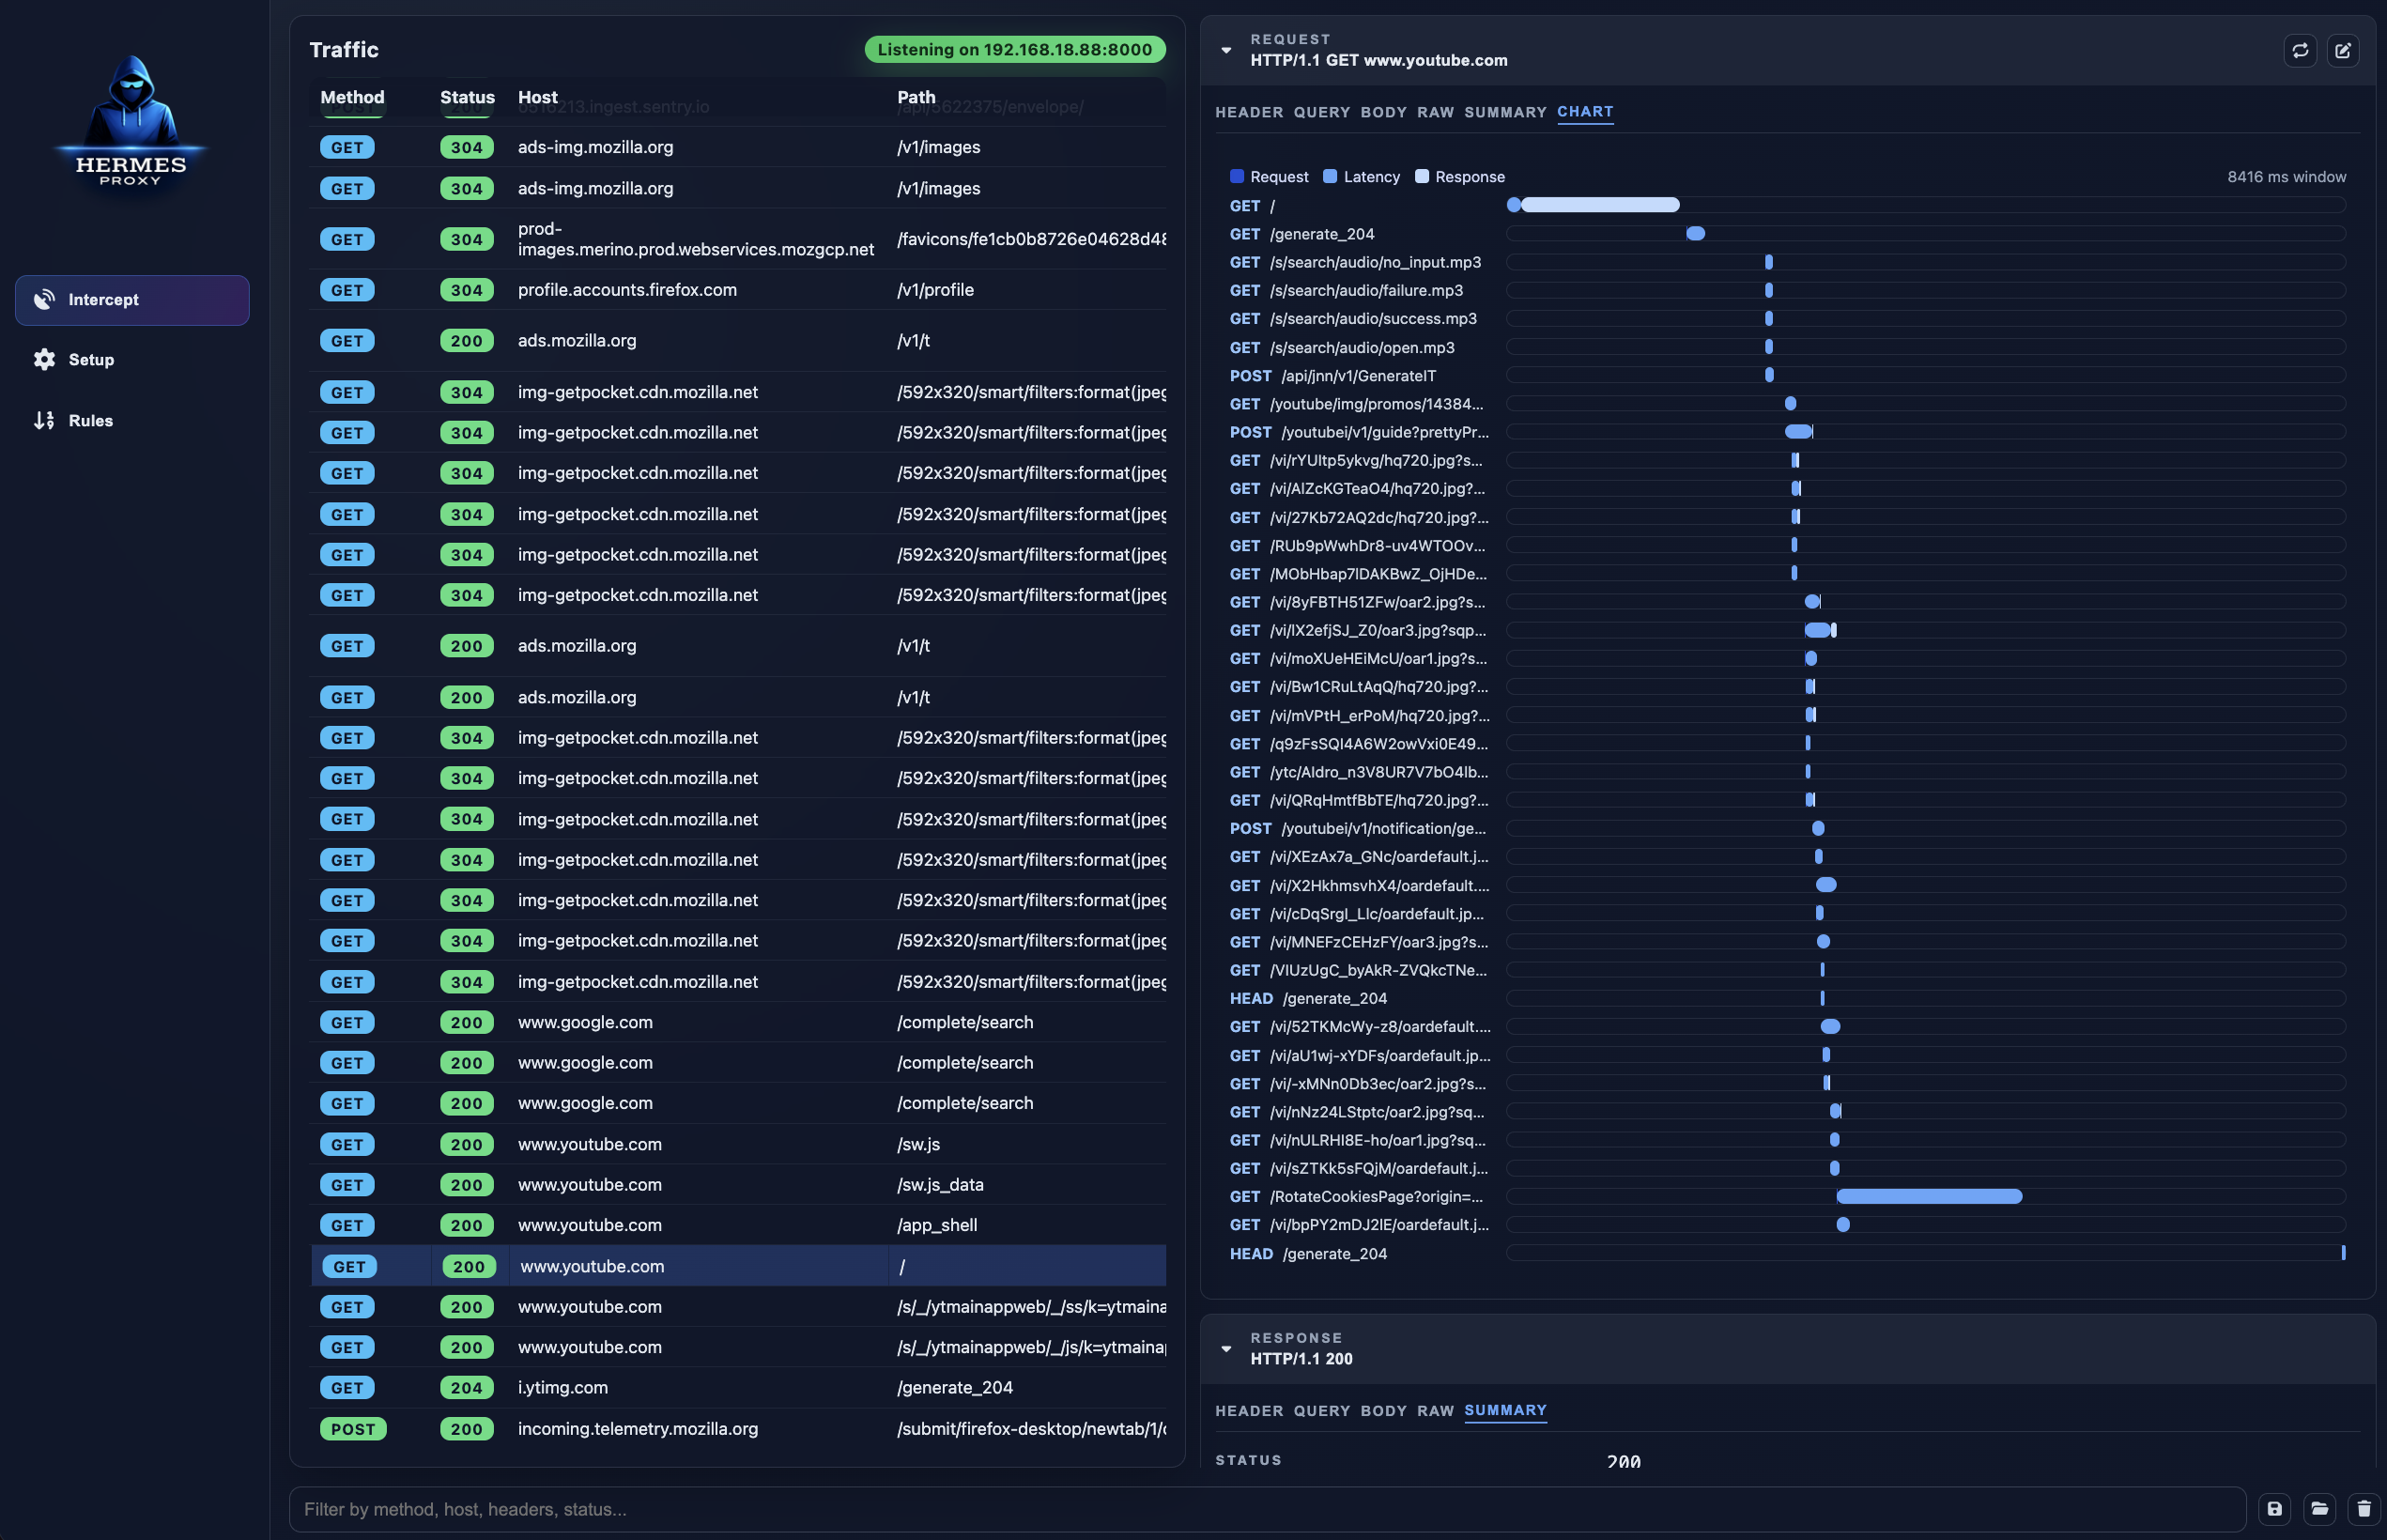The height and width of the screenshot is (1540, 2387).
Task: Click the /s/search/audio/open.mp3 chart row
Action: [1787, 347]
